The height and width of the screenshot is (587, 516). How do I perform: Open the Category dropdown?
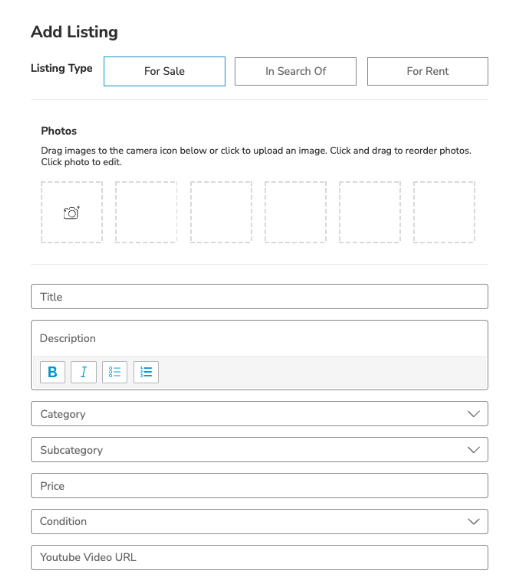(259, 414)
